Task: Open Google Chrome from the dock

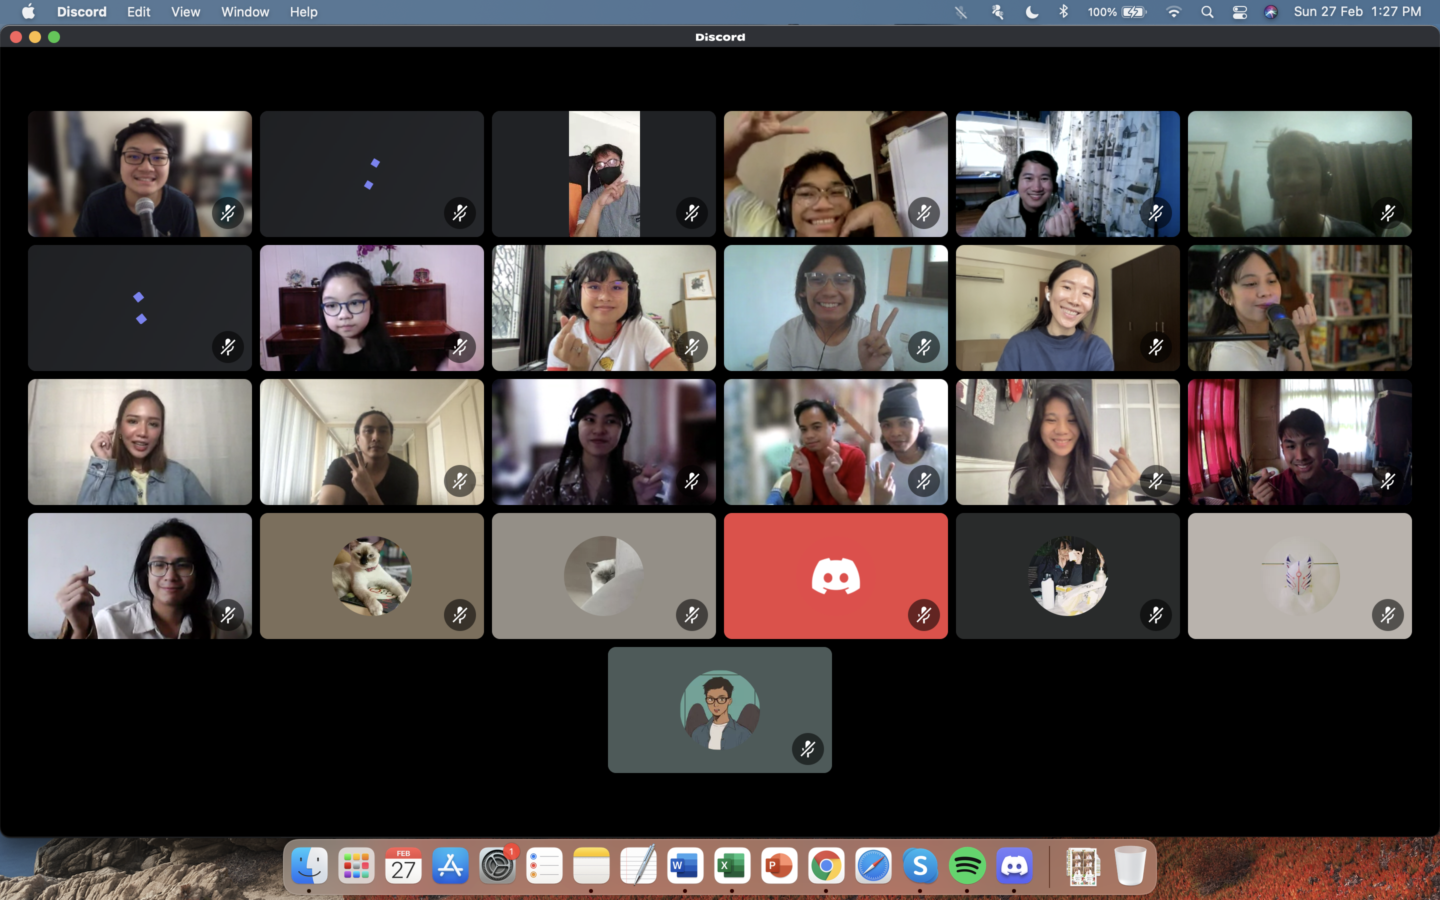Action: click(826, 866)
